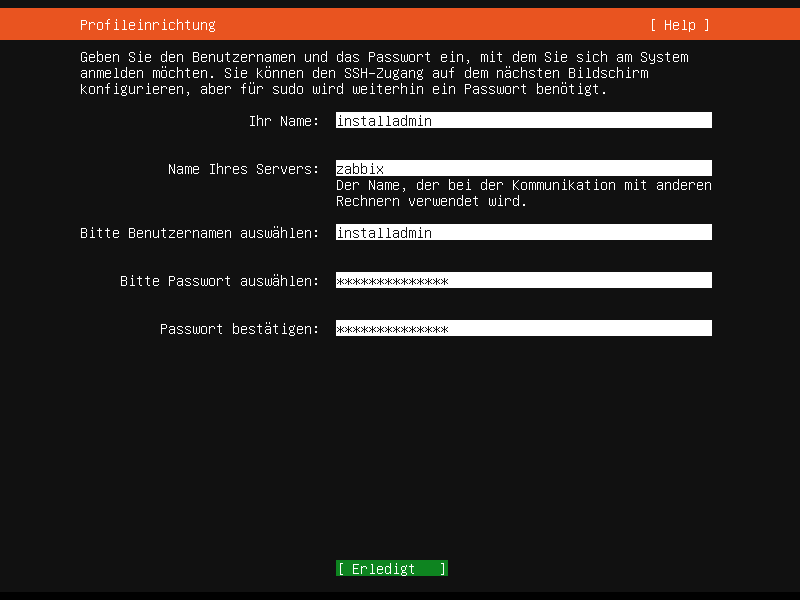Image resolution: width=800 pixels, height=600 pixels.
Task: Focus the Ihr Name input field
Action: 523,121
